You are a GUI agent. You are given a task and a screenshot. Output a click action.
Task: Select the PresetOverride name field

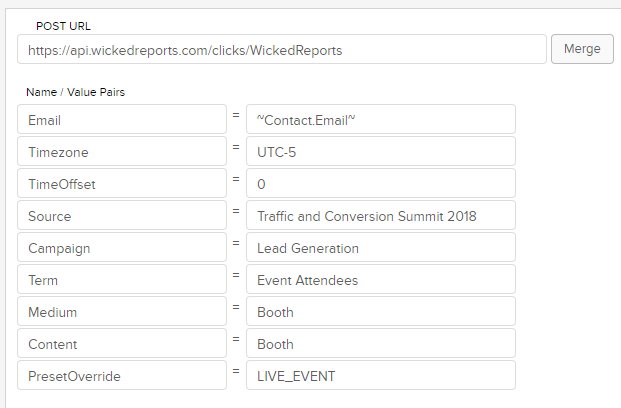[x=122, y=375]
